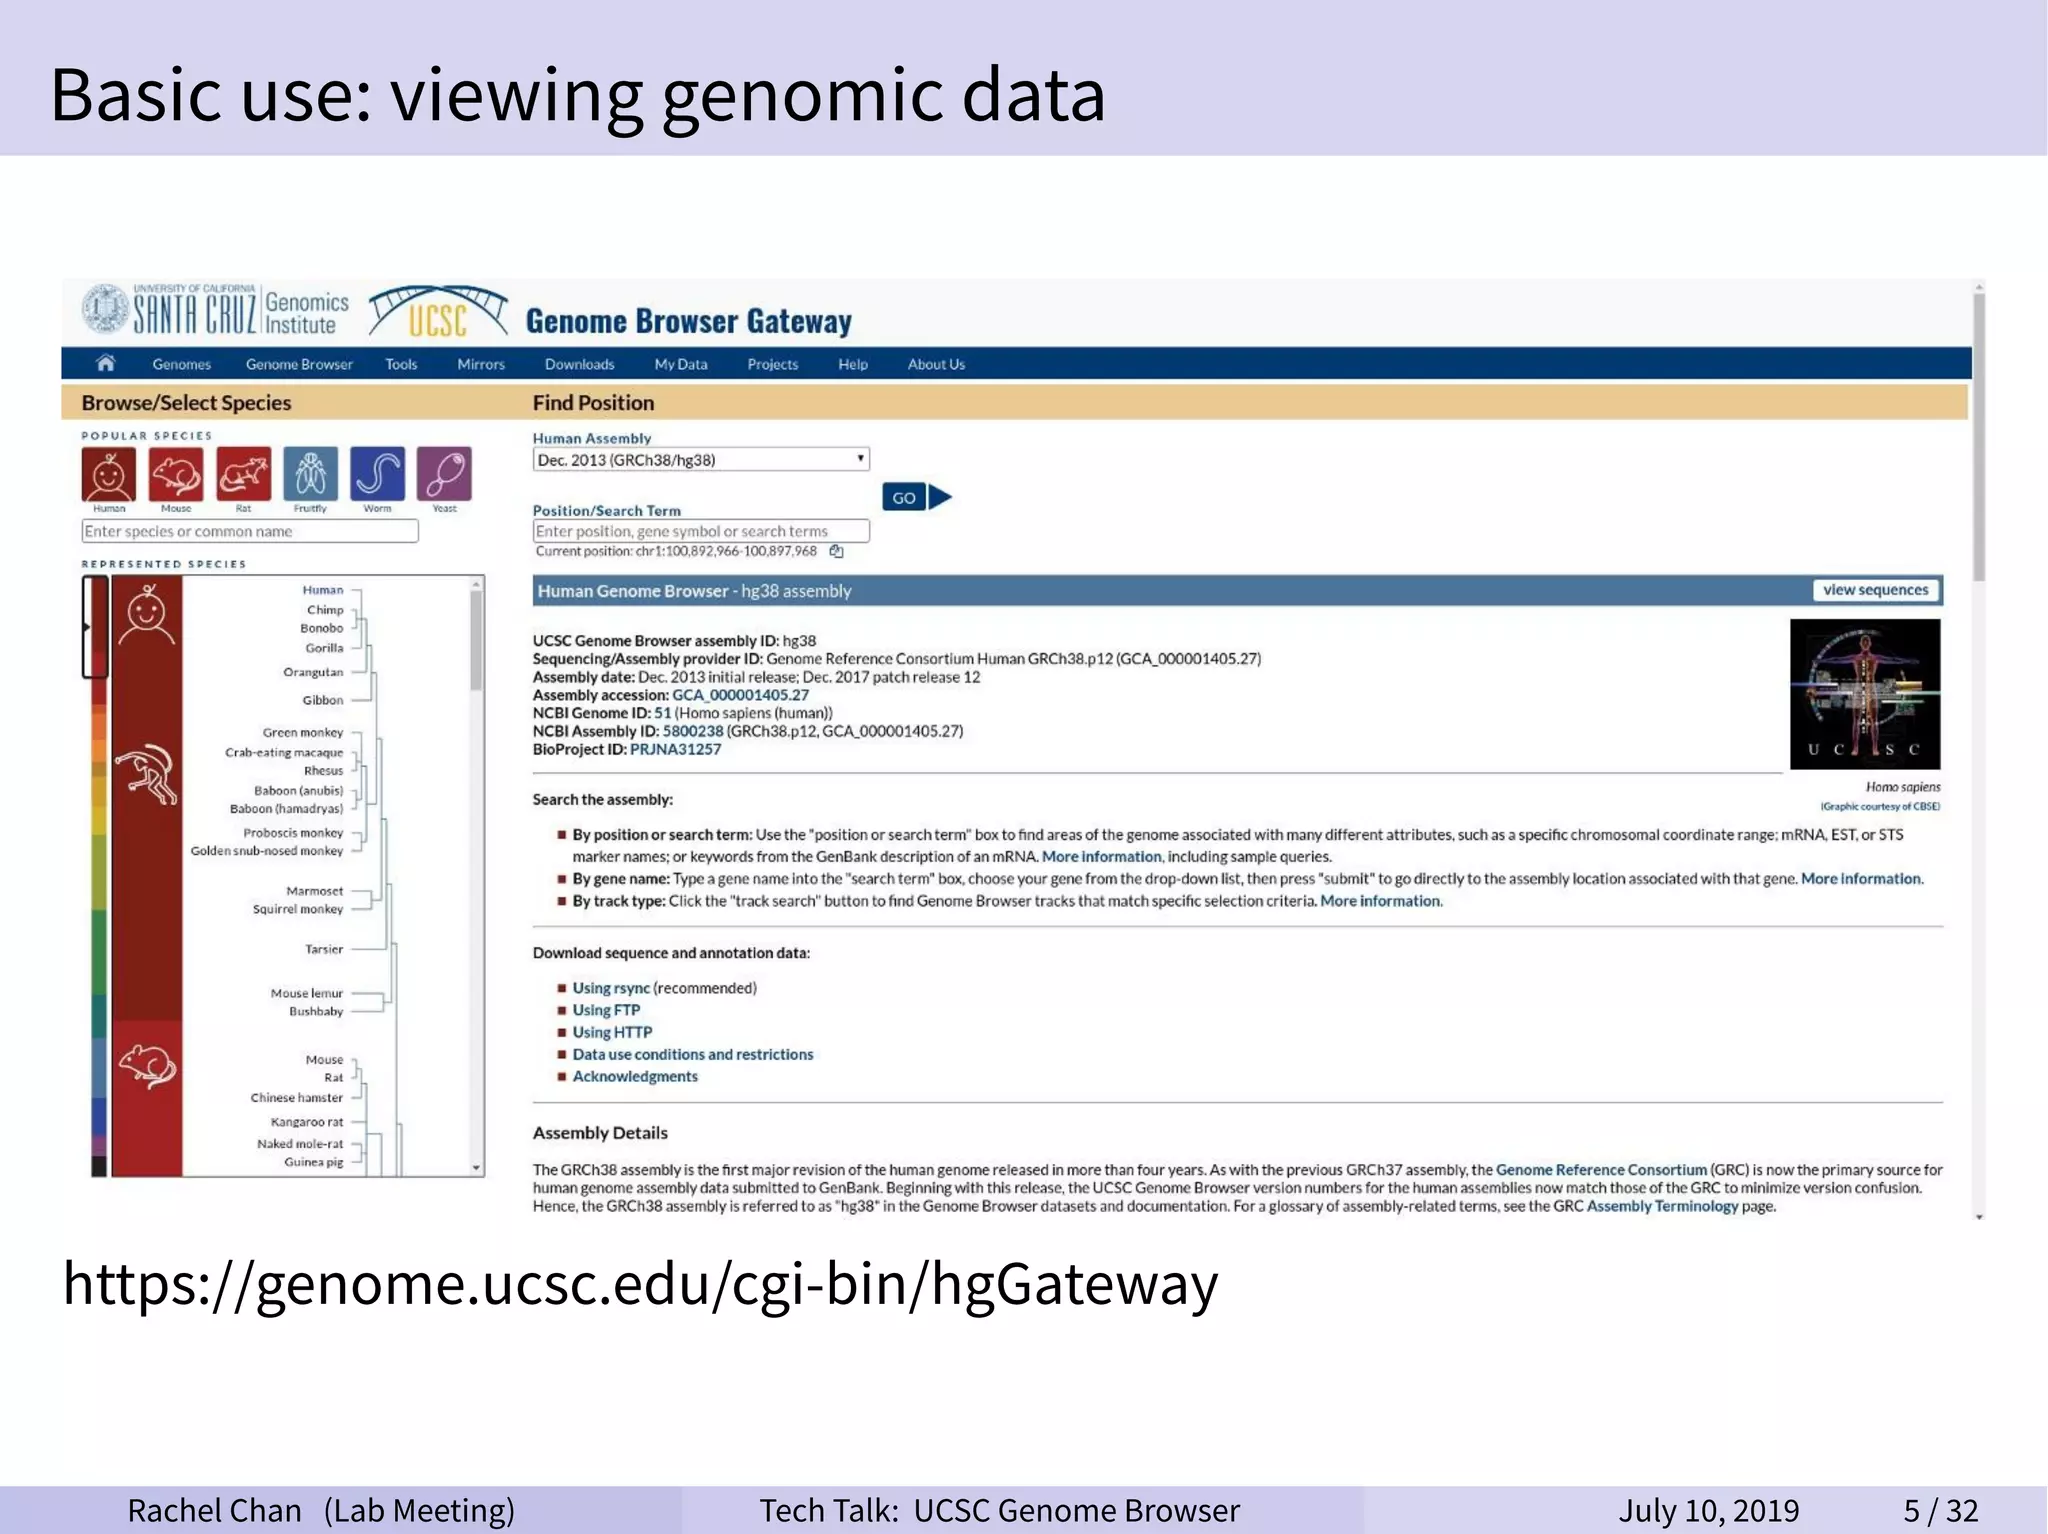Select the Mouse popular species icon
Viewport: 2048px width, 1534px height.
point(176,474)
